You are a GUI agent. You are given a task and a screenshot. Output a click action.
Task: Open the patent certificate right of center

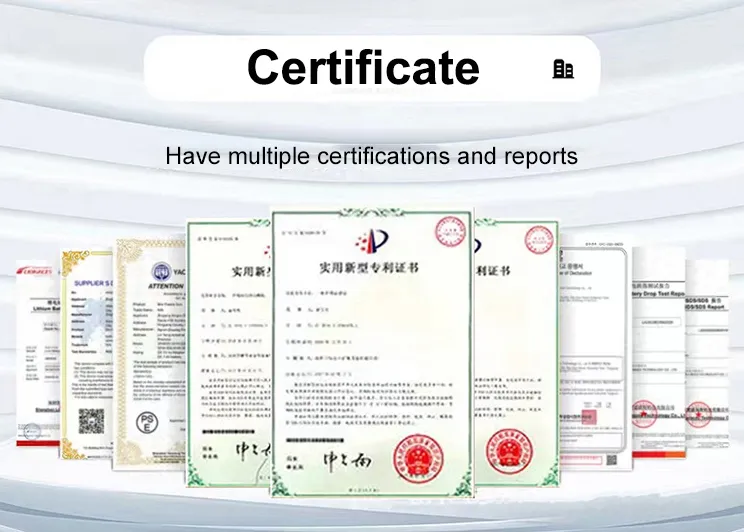[x=516, y=352]
